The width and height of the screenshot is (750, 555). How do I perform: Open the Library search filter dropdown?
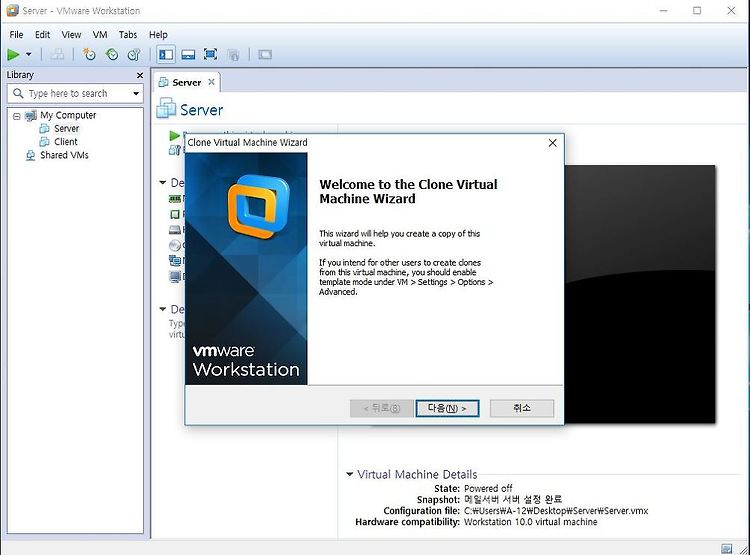coord(136,93)
